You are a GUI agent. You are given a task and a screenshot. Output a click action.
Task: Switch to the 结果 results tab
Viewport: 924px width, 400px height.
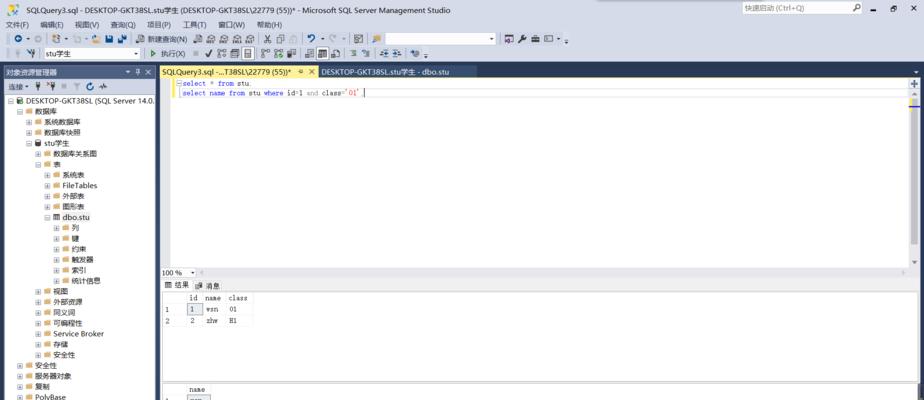click(x=177, y=285)
